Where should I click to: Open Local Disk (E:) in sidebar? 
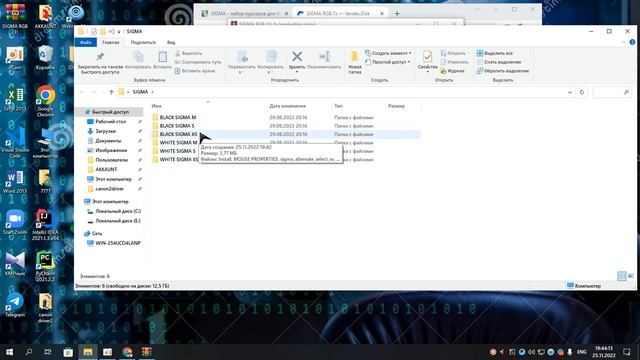[x=118, y=221]
